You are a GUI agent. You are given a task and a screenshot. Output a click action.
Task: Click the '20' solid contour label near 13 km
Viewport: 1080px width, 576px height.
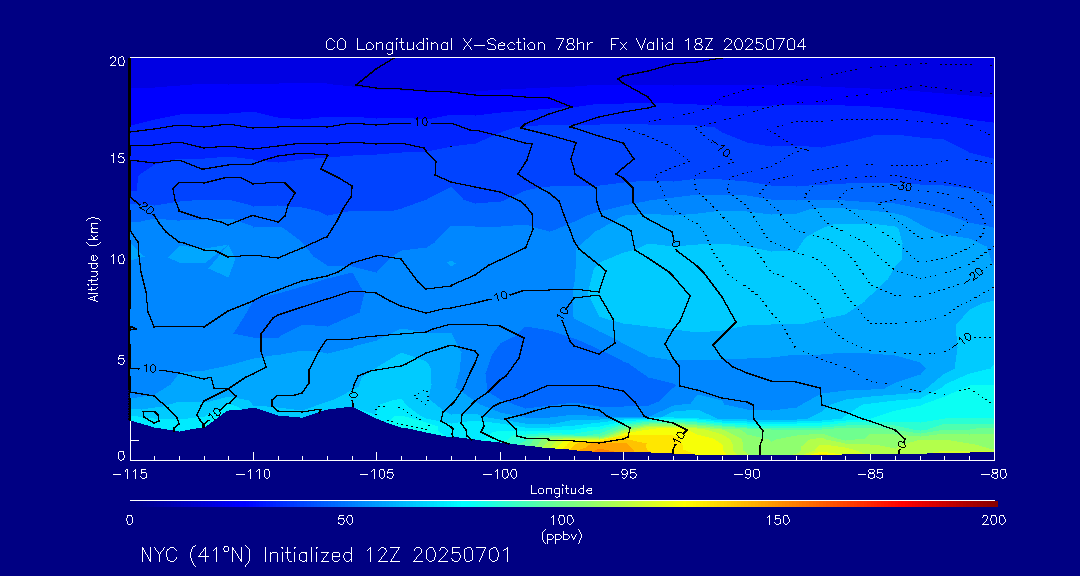146,207
